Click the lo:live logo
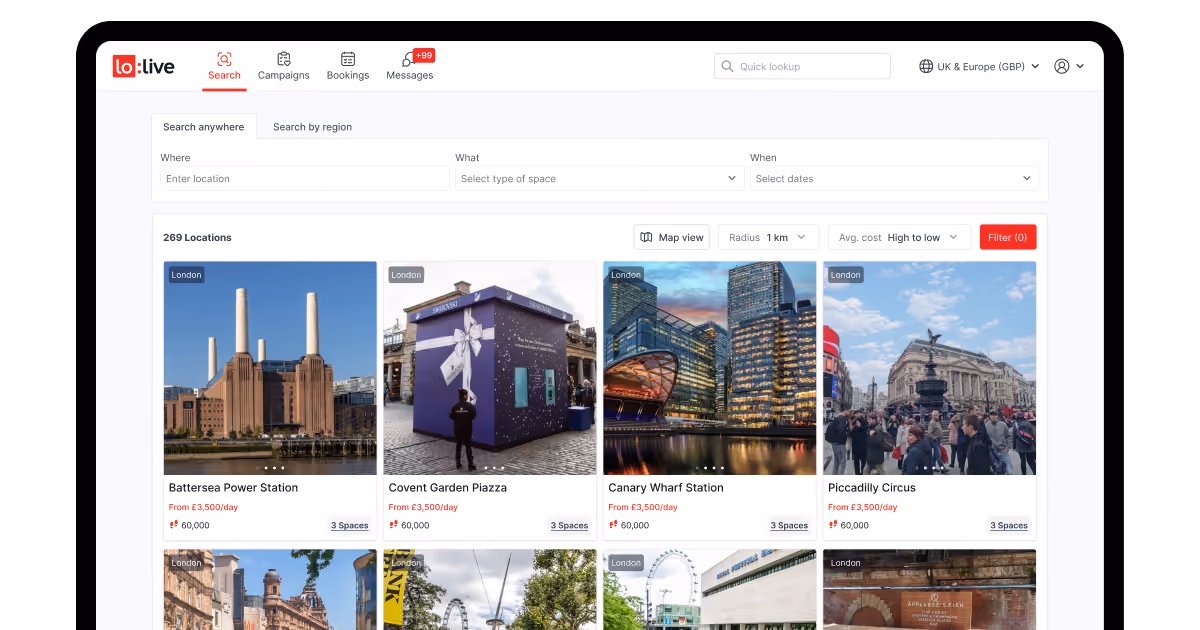 point(143,67)
